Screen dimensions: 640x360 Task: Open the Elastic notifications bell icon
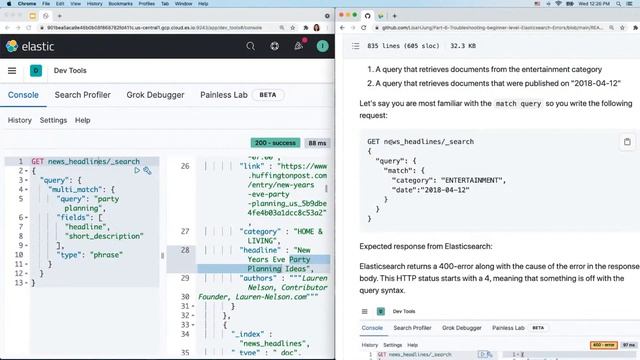point(299,46)
